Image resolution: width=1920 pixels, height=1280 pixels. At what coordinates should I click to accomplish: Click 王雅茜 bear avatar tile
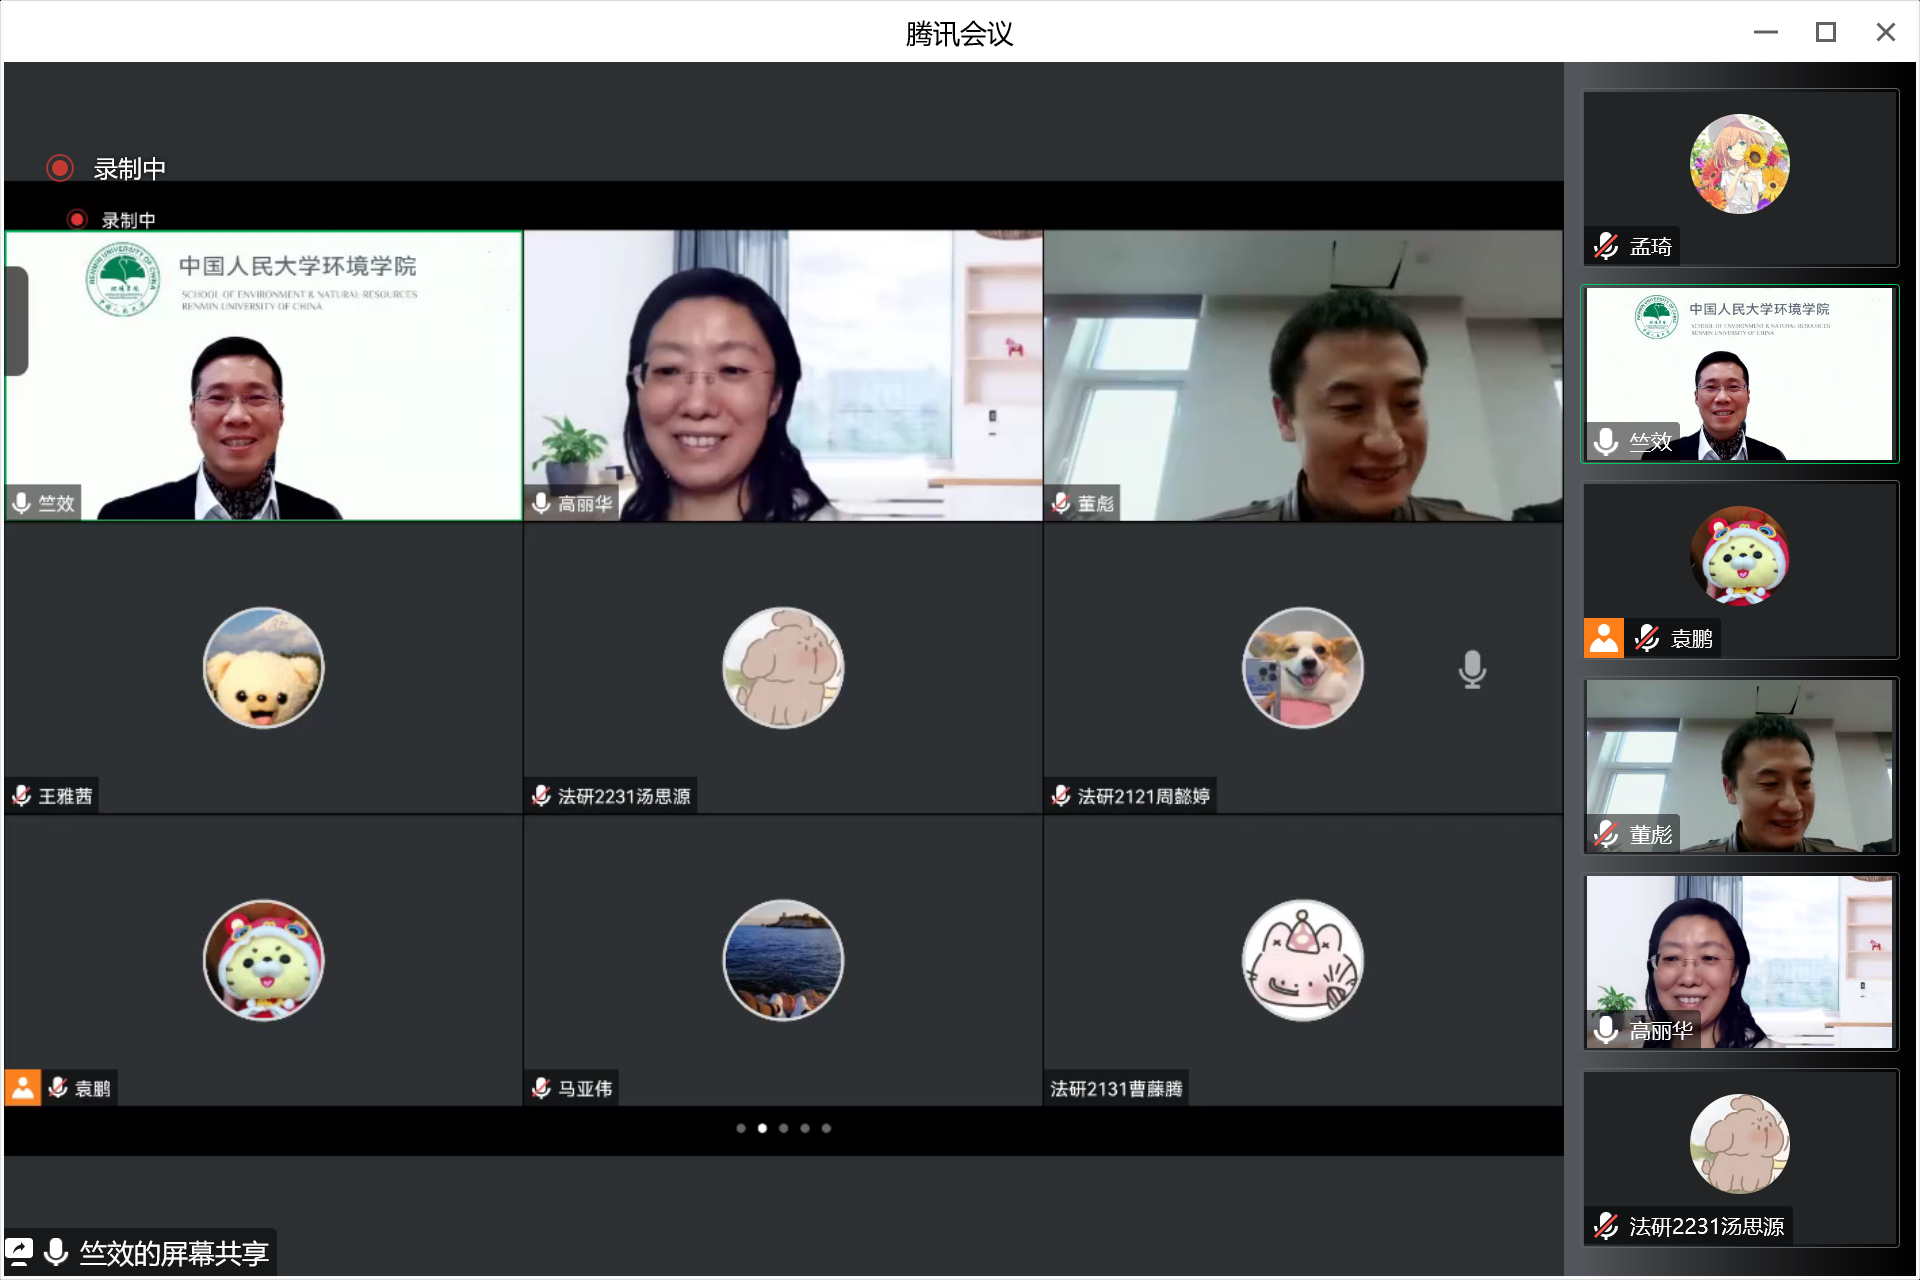point(263,668)
